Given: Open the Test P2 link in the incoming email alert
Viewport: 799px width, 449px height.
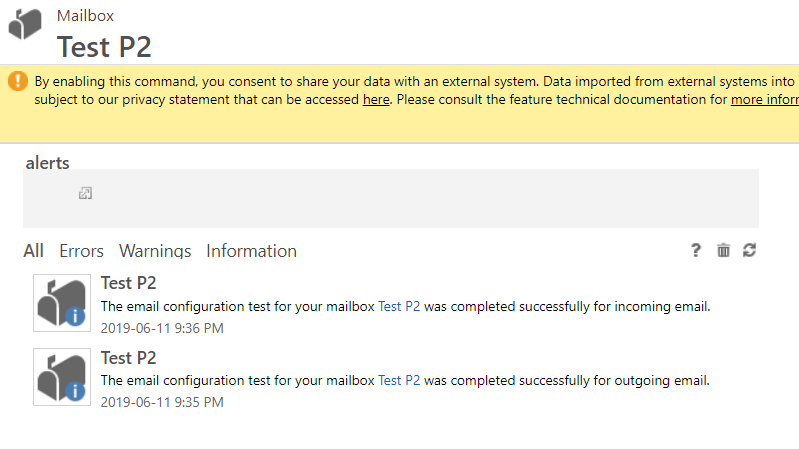Looking at the screenshot, I should (399, 306).
